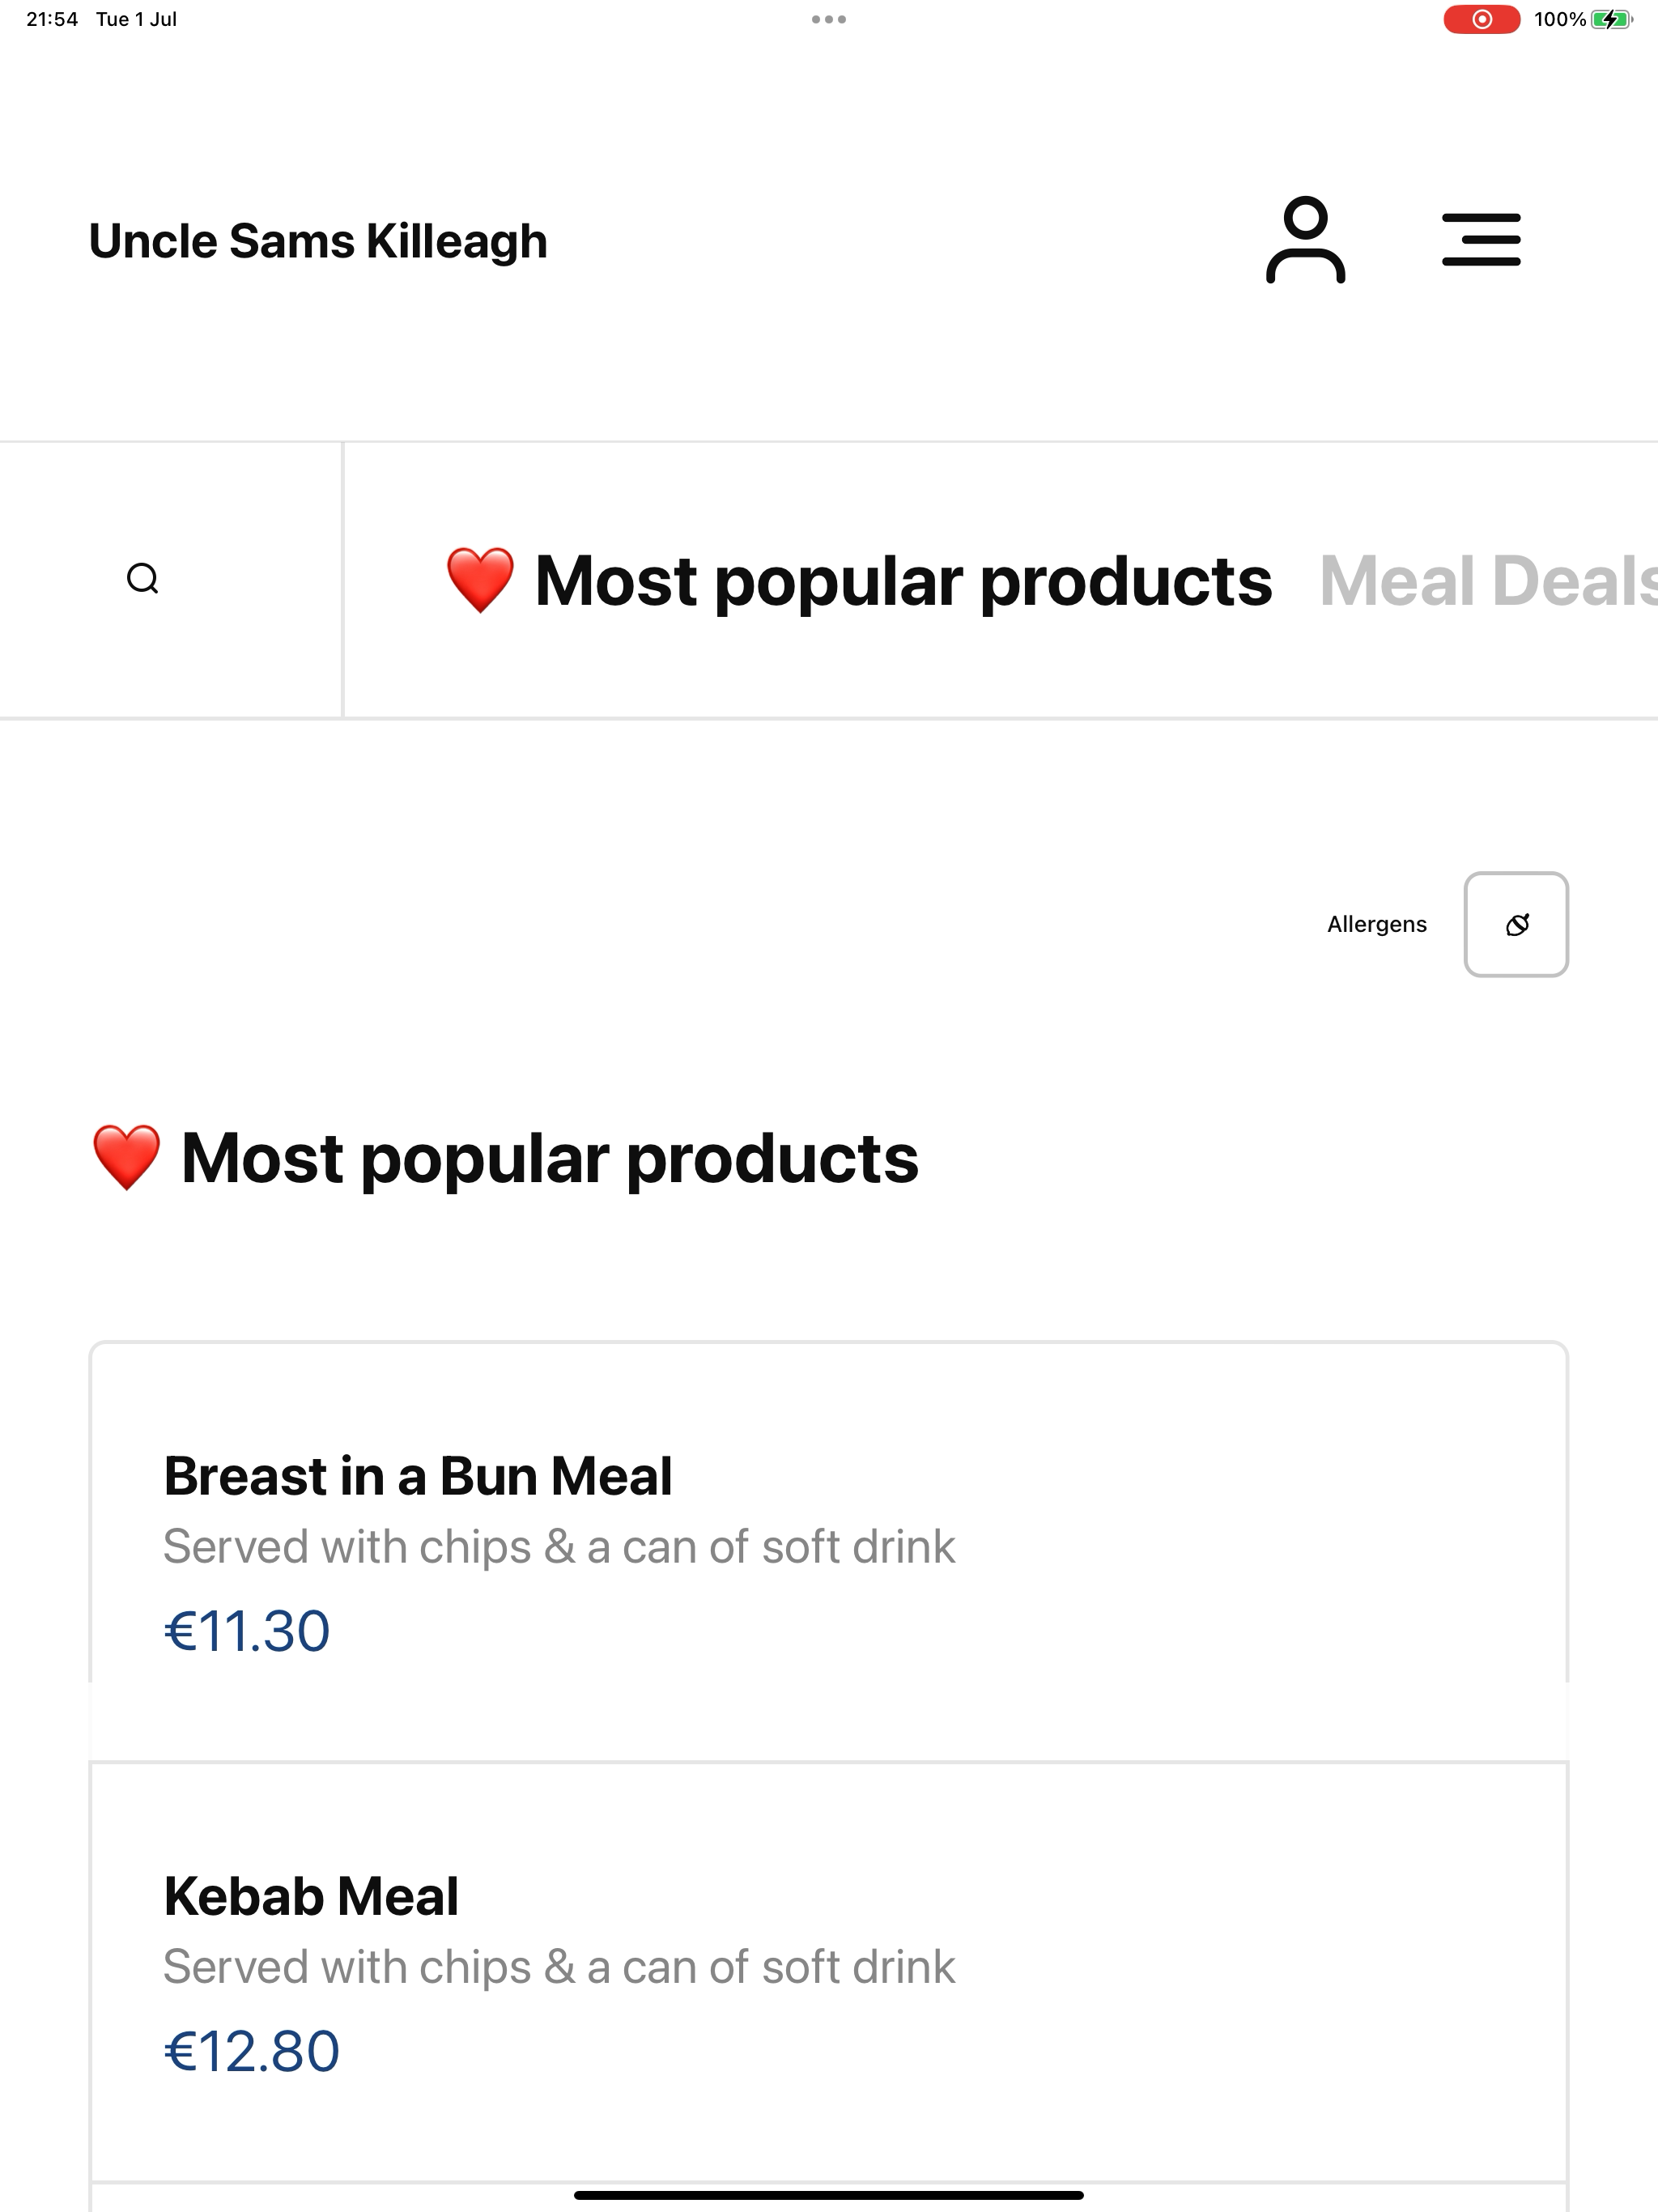This screenshot has height=2212, width=1658.
Task: Open the Breast in a Bun Meal item
Action: click(x=829, y=1551)
